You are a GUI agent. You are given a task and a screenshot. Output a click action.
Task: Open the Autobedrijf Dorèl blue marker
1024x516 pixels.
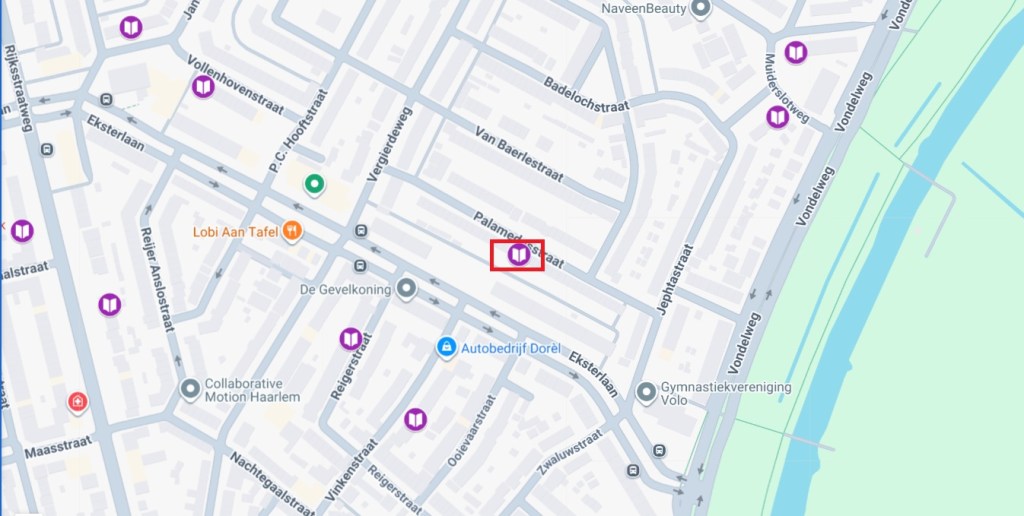[x=446, y=347]
